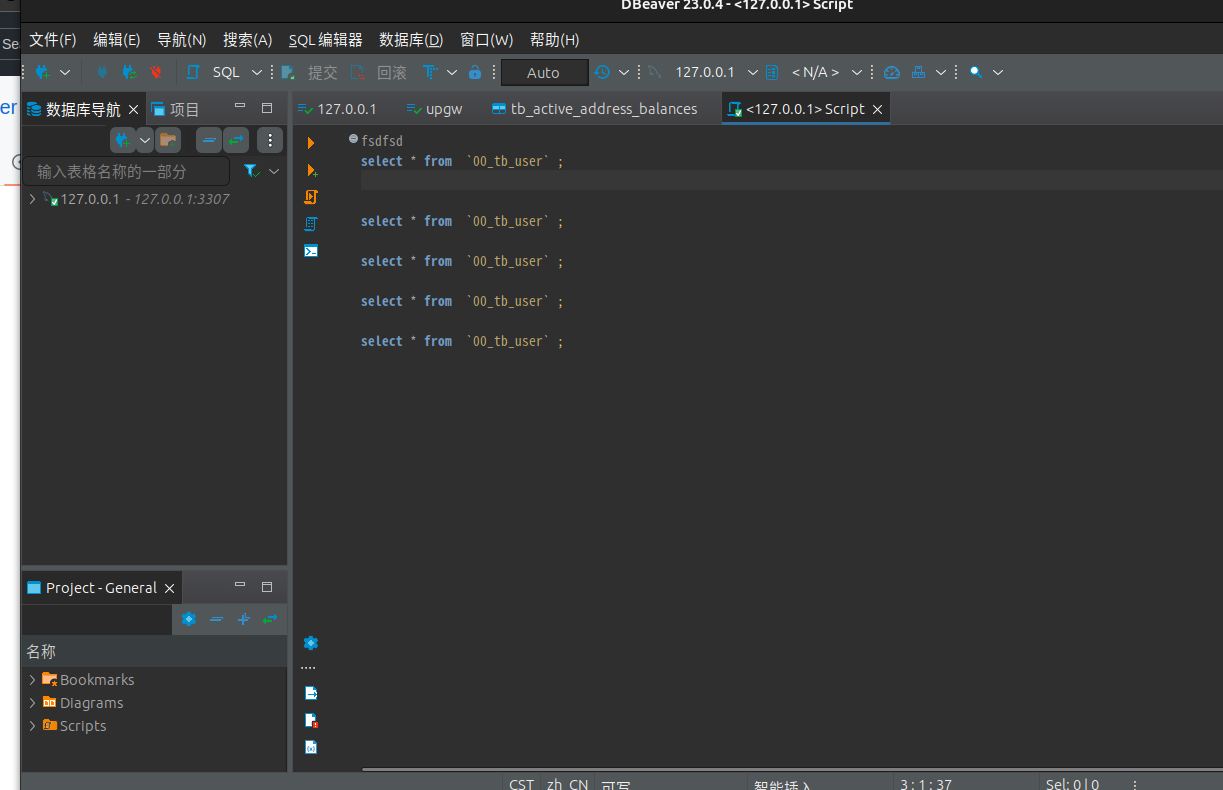This screenshot has width=1223, height=790.
Task: Open the schema selector showing <N/A>
Action: pyautogui.click(x=819, y=72)
